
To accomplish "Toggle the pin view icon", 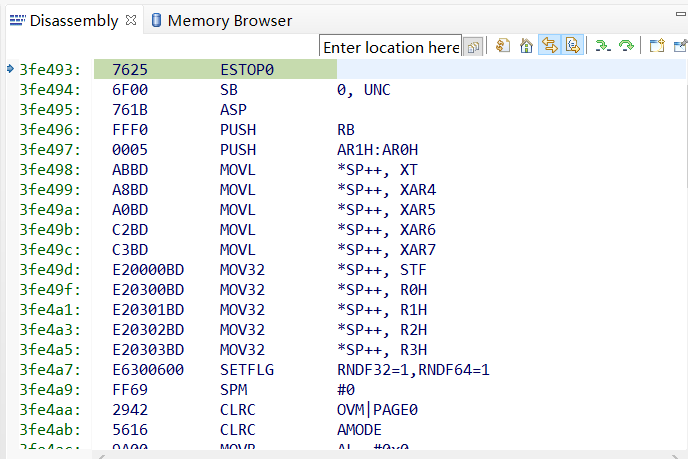I will coord(680,46).
